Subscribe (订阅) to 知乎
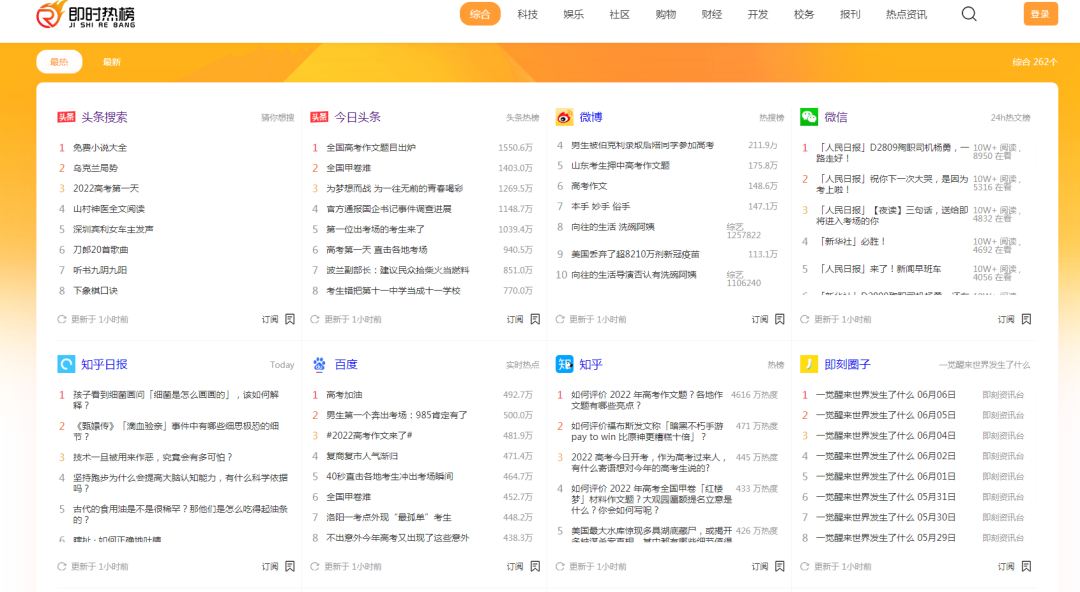This screenshot has height=592, width=1080. click(x=760, y=567)
